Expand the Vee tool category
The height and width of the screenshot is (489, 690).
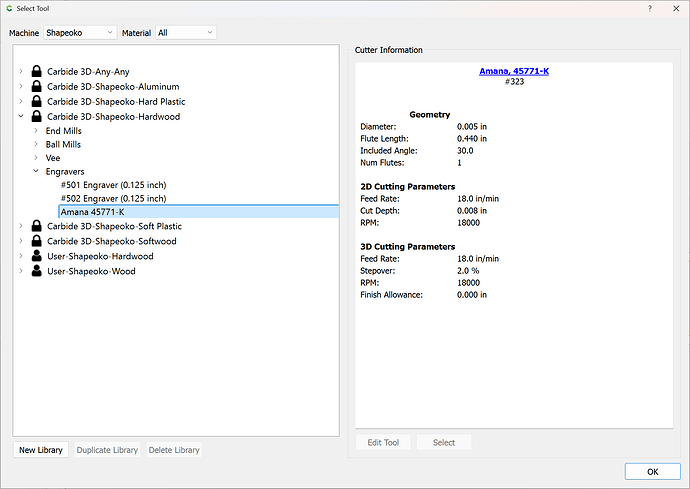(36, 158)
